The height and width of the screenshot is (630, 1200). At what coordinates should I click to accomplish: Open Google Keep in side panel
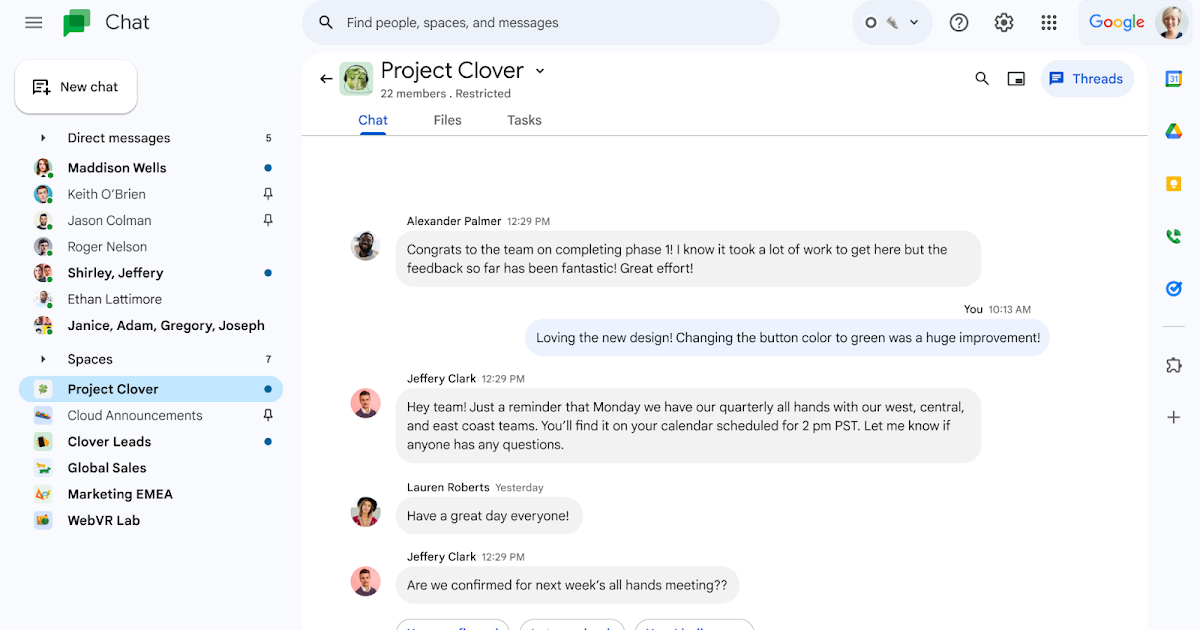coord(1174,184)
